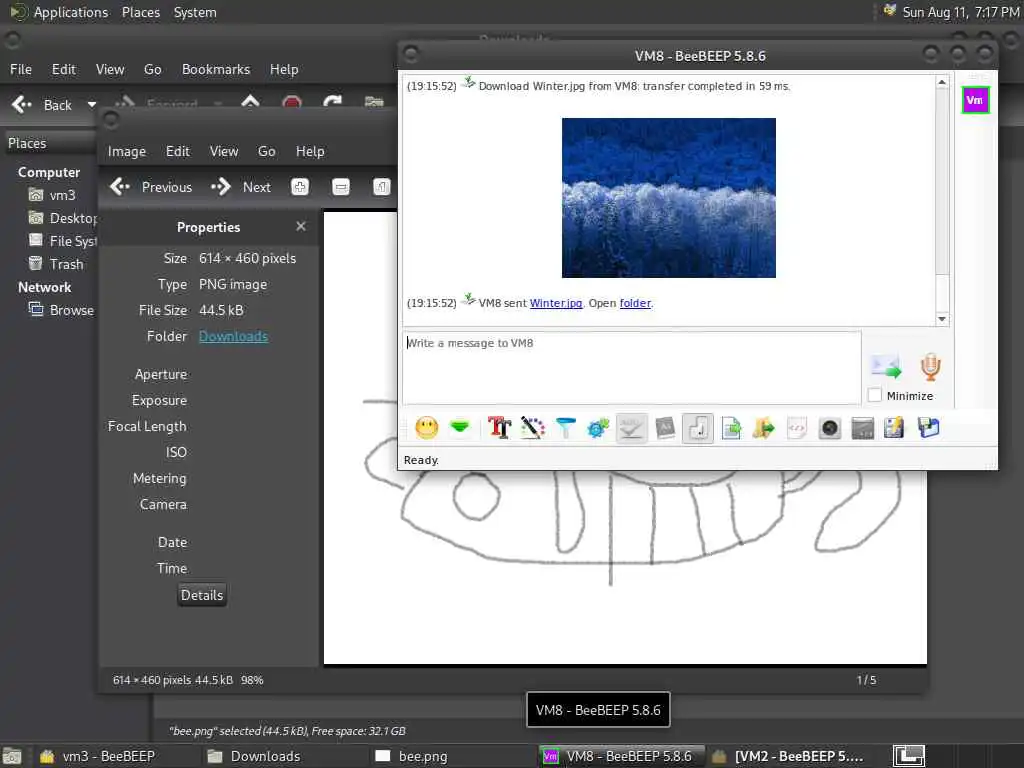Open the folder link in chat message
The width and height of the screenshot is (1024, 768).
pos(635,303)
